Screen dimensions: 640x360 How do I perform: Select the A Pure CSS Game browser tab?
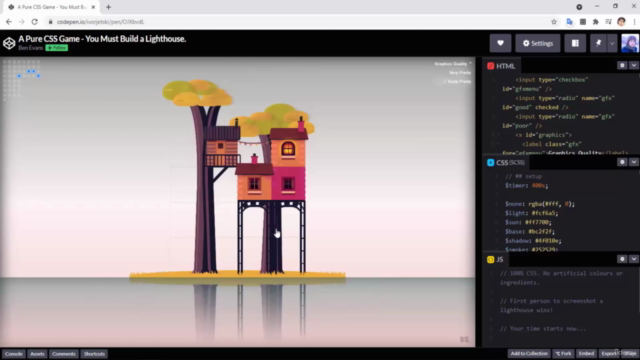click(x=52, y=7)
